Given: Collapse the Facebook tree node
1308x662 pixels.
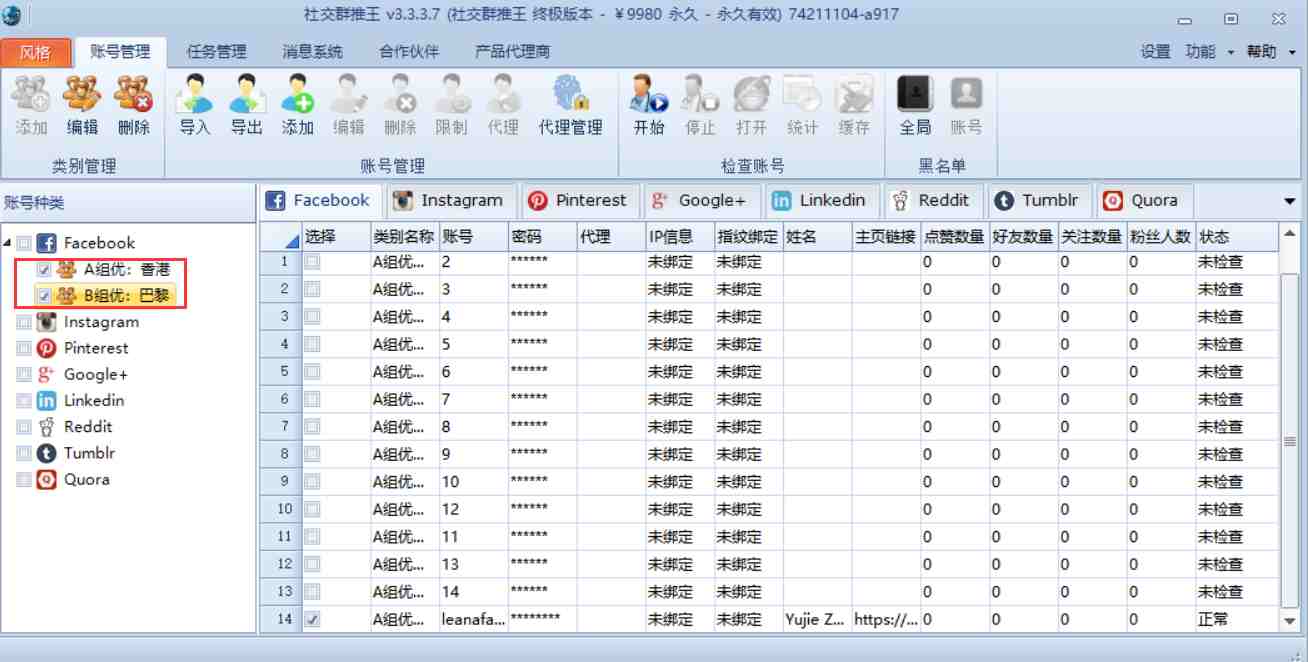Looking at the screenshot, I should [8, 243].
